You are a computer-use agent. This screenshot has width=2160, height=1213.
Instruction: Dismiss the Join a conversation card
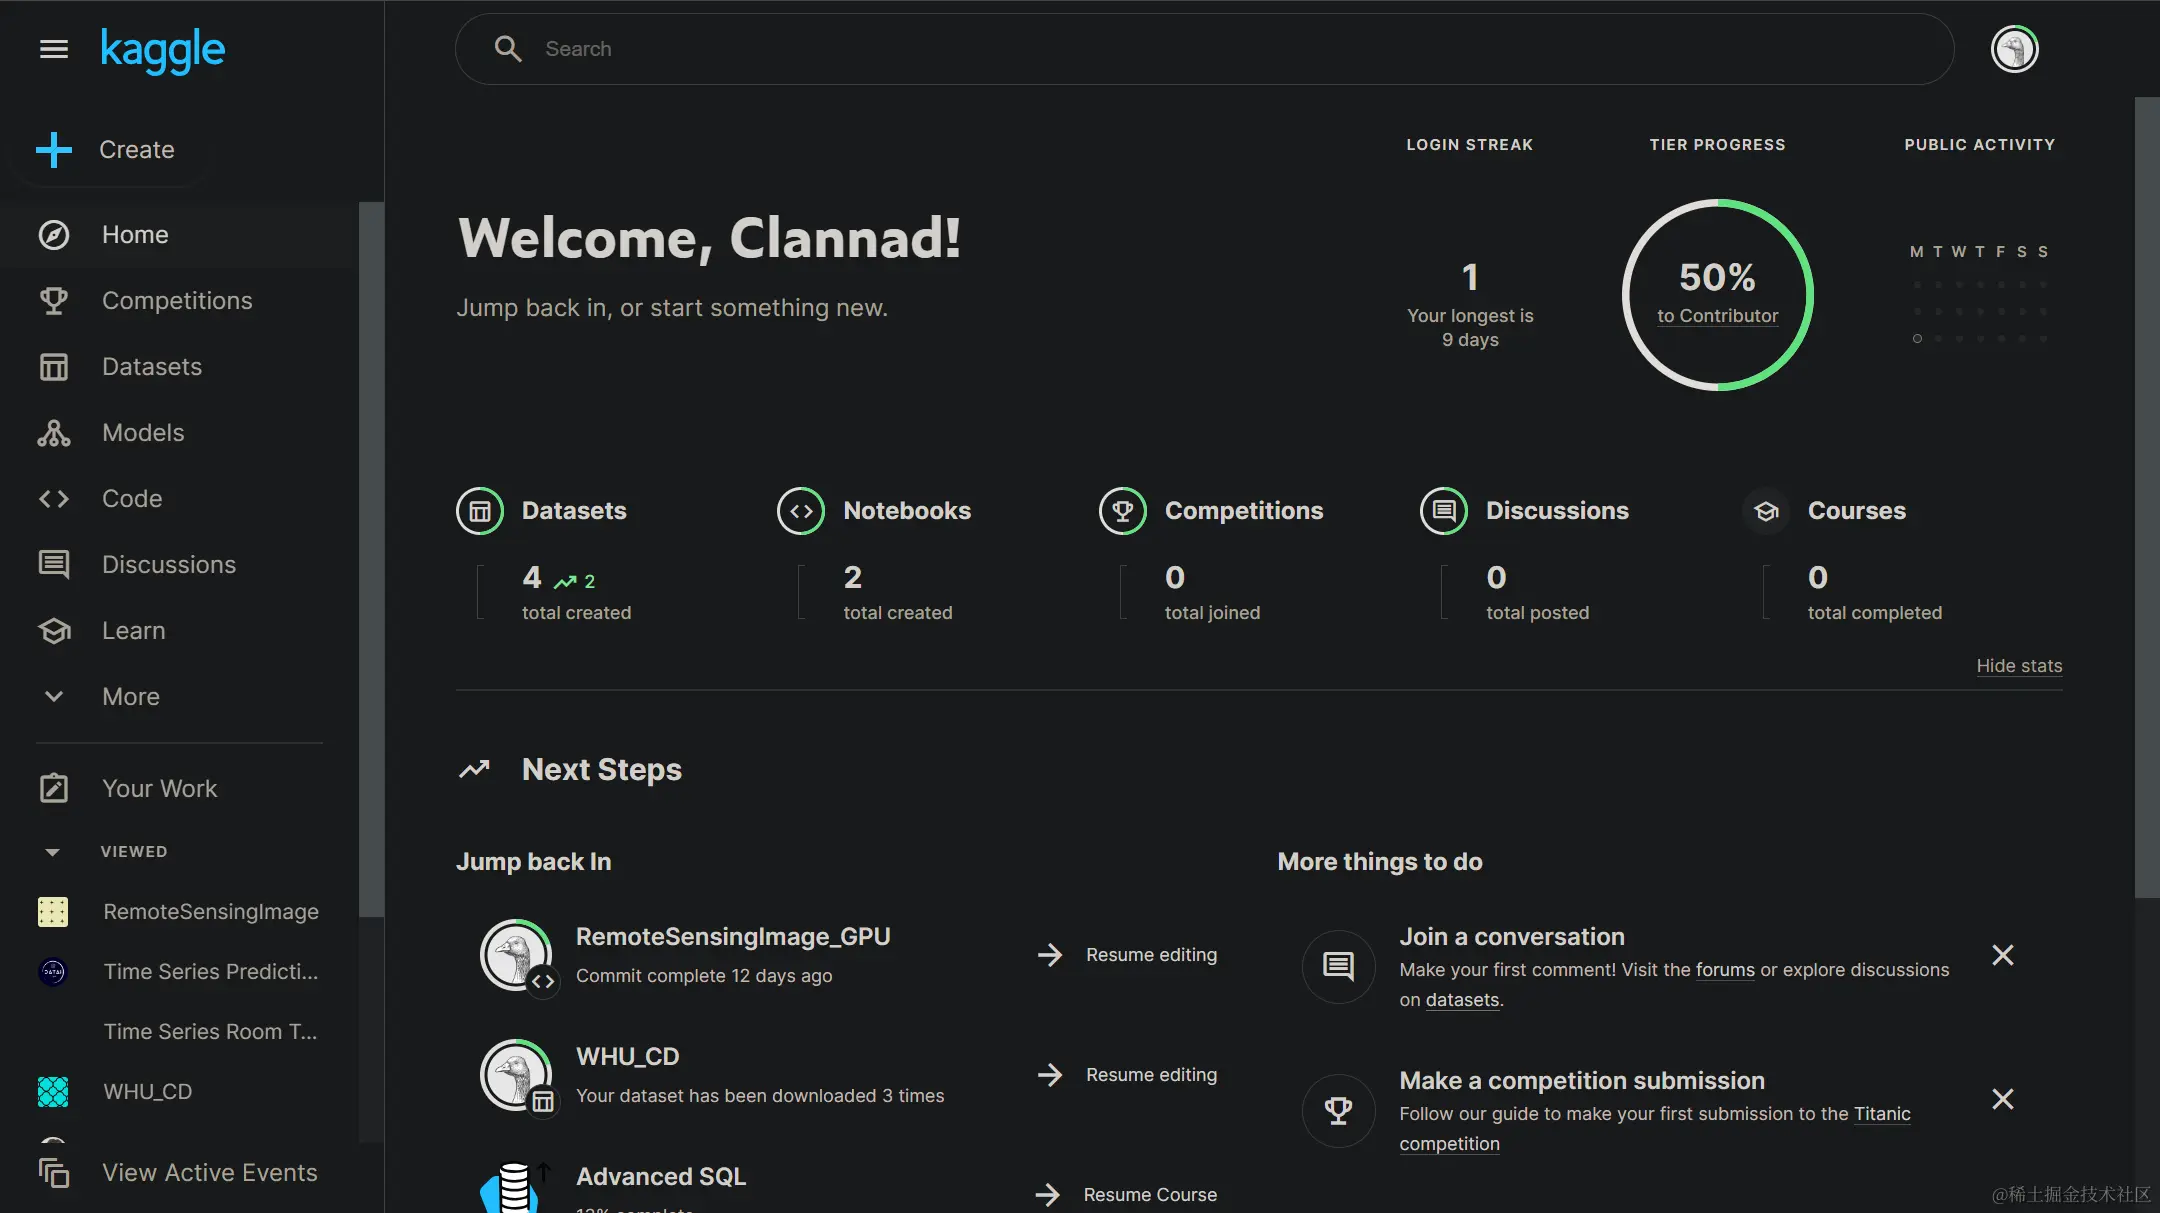point(2002,955)
